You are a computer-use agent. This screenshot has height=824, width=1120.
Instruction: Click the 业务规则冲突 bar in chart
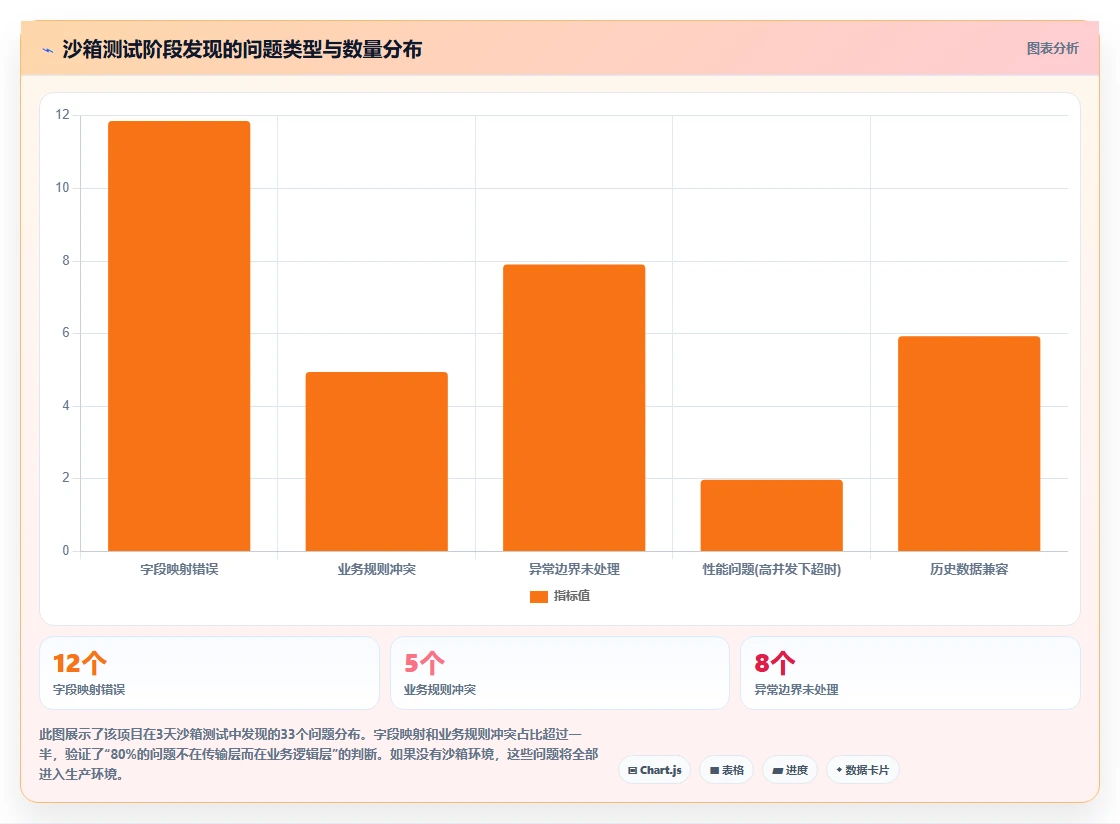point(376,461)
